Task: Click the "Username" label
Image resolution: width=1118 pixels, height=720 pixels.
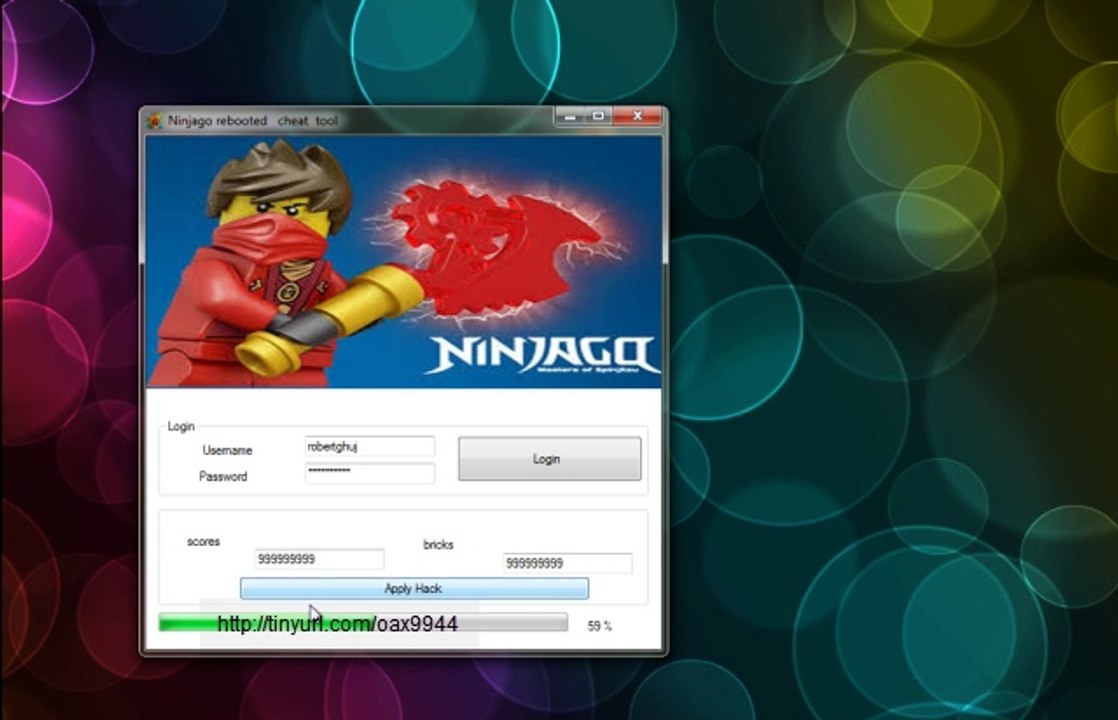Action: (x=227, y=451)
